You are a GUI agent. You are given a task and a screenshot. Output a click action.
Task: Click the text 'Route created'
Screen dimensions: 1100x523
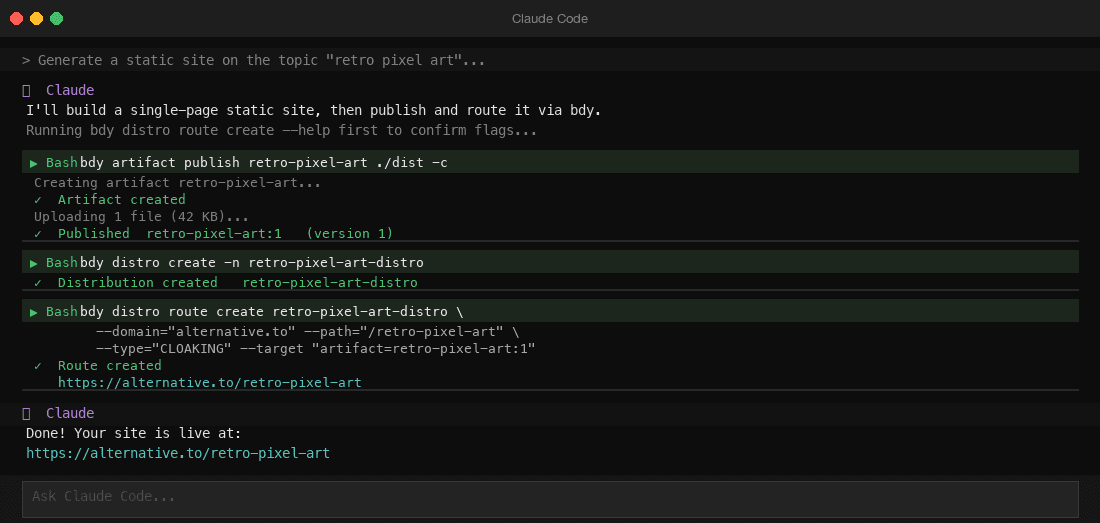click(109, 365)
